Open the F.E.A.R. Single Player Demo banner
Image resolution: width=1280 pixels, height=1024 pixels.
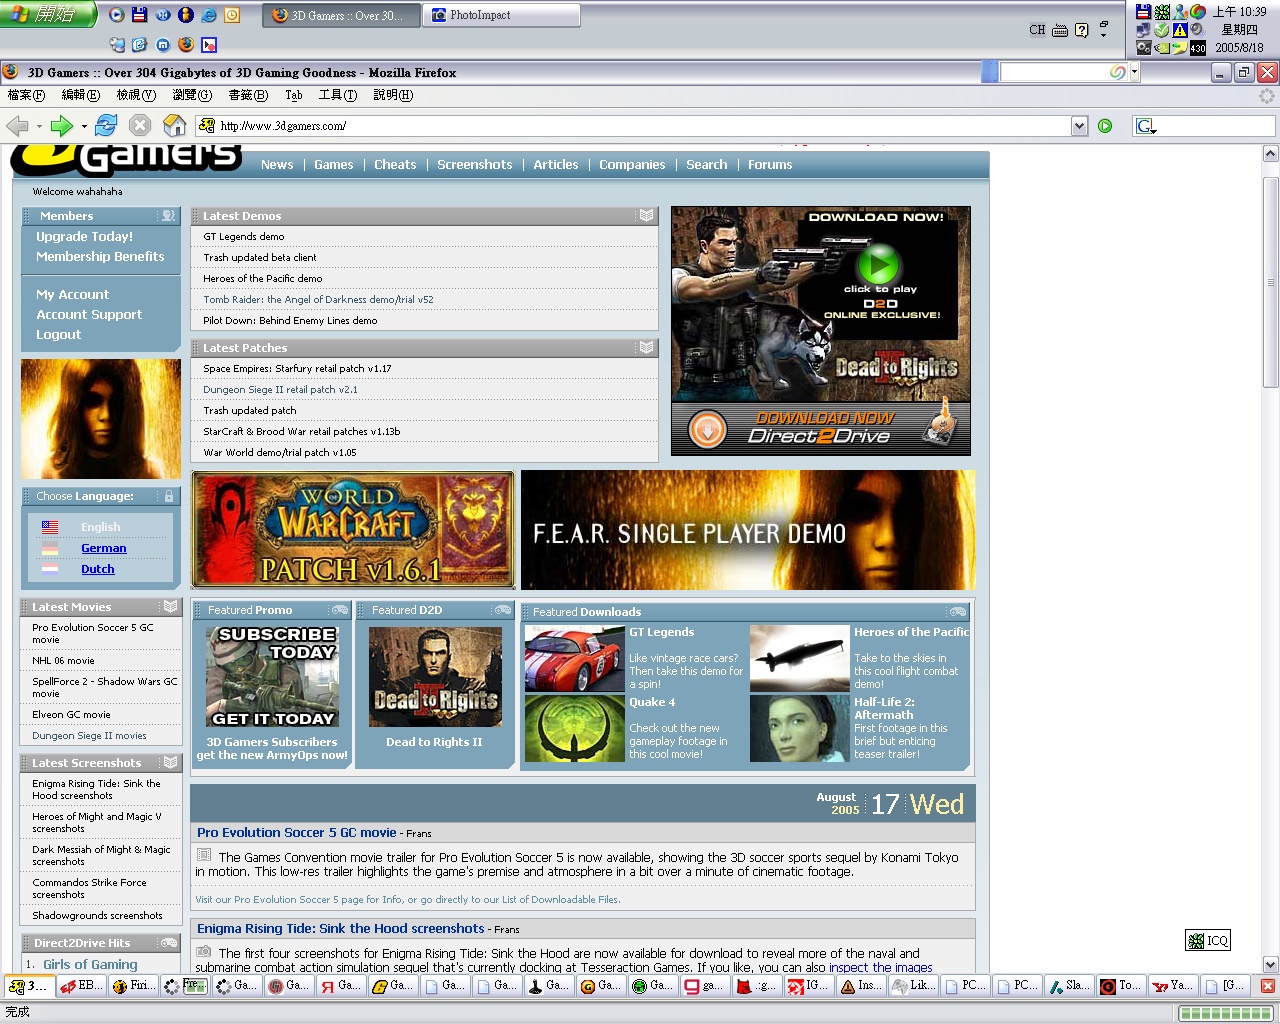click(748, 530)
